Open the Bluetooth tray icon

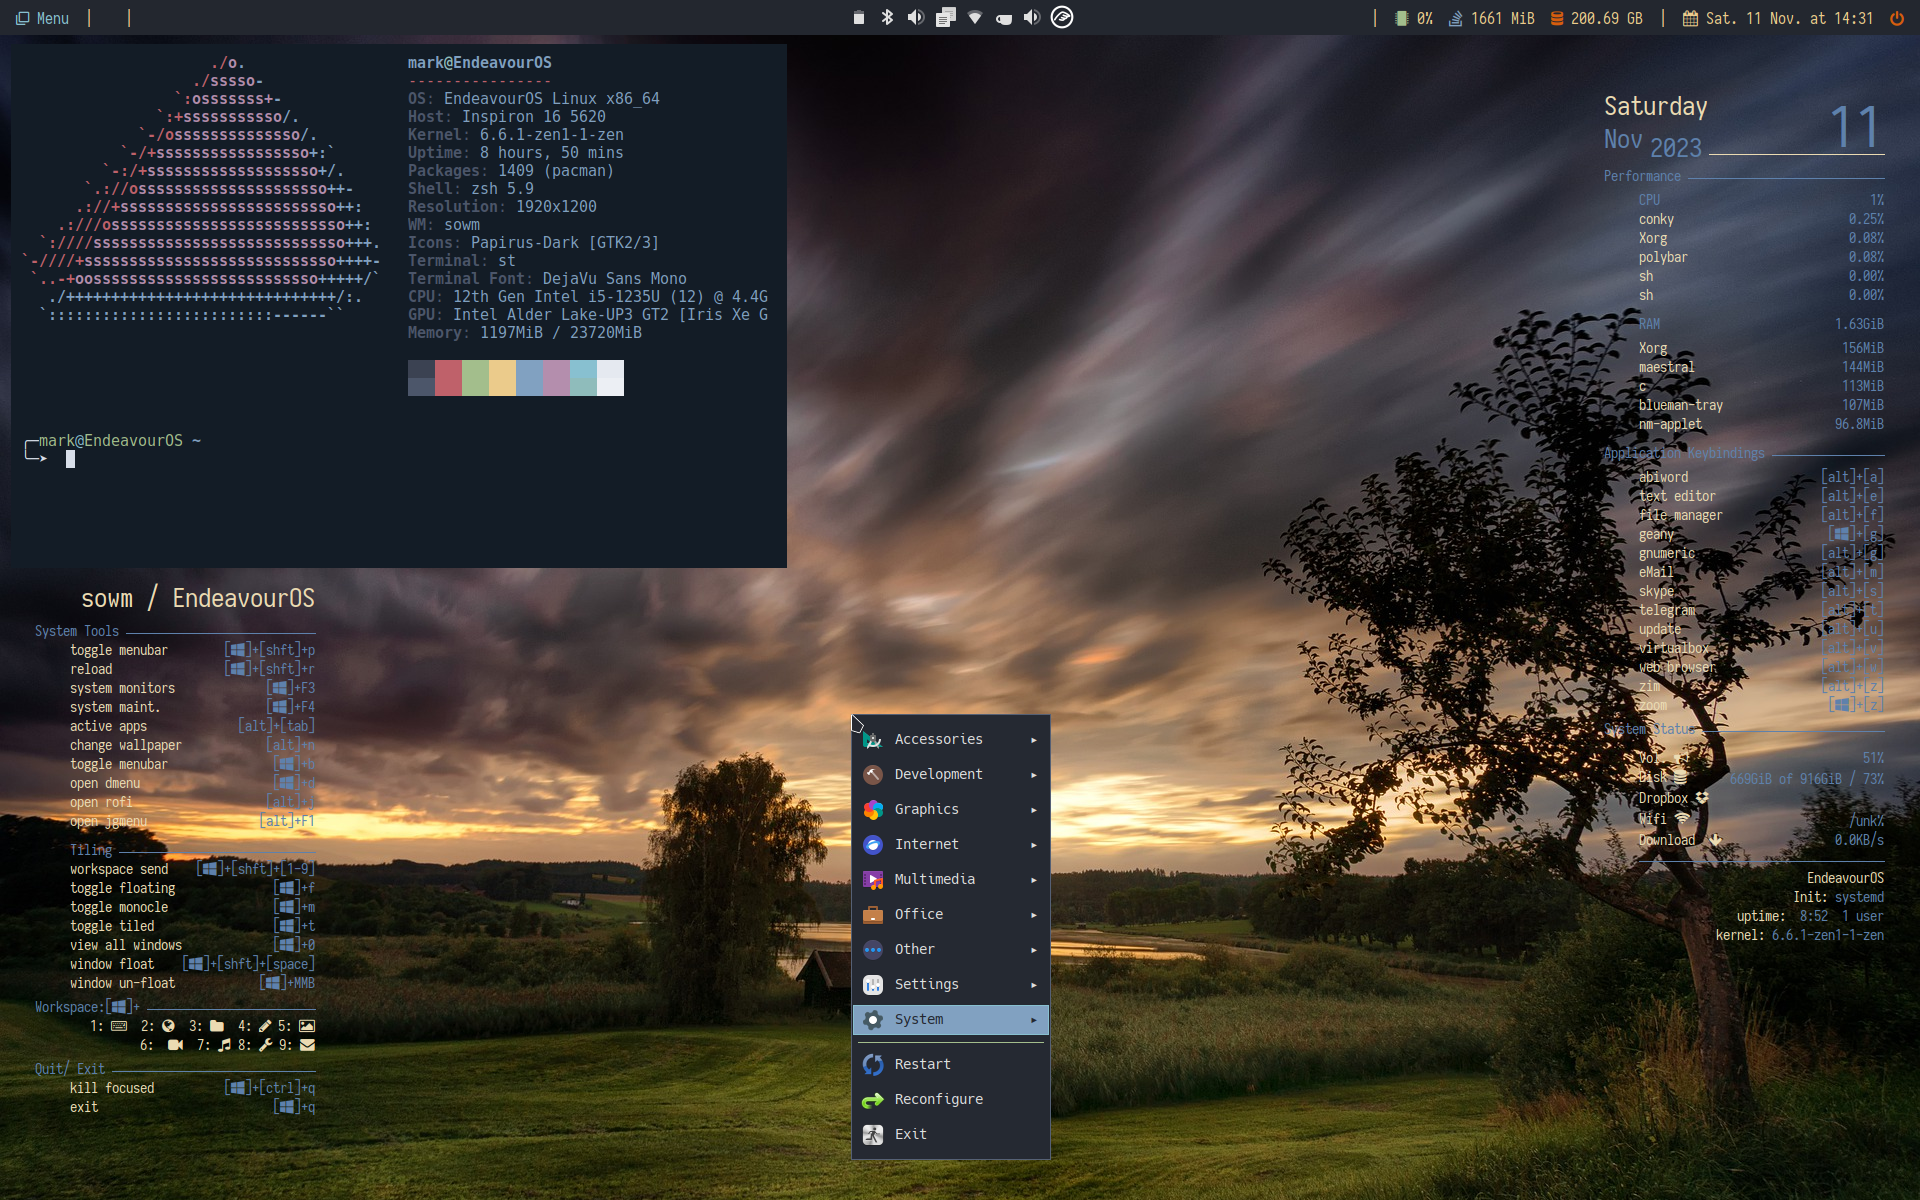coord(887,17)
